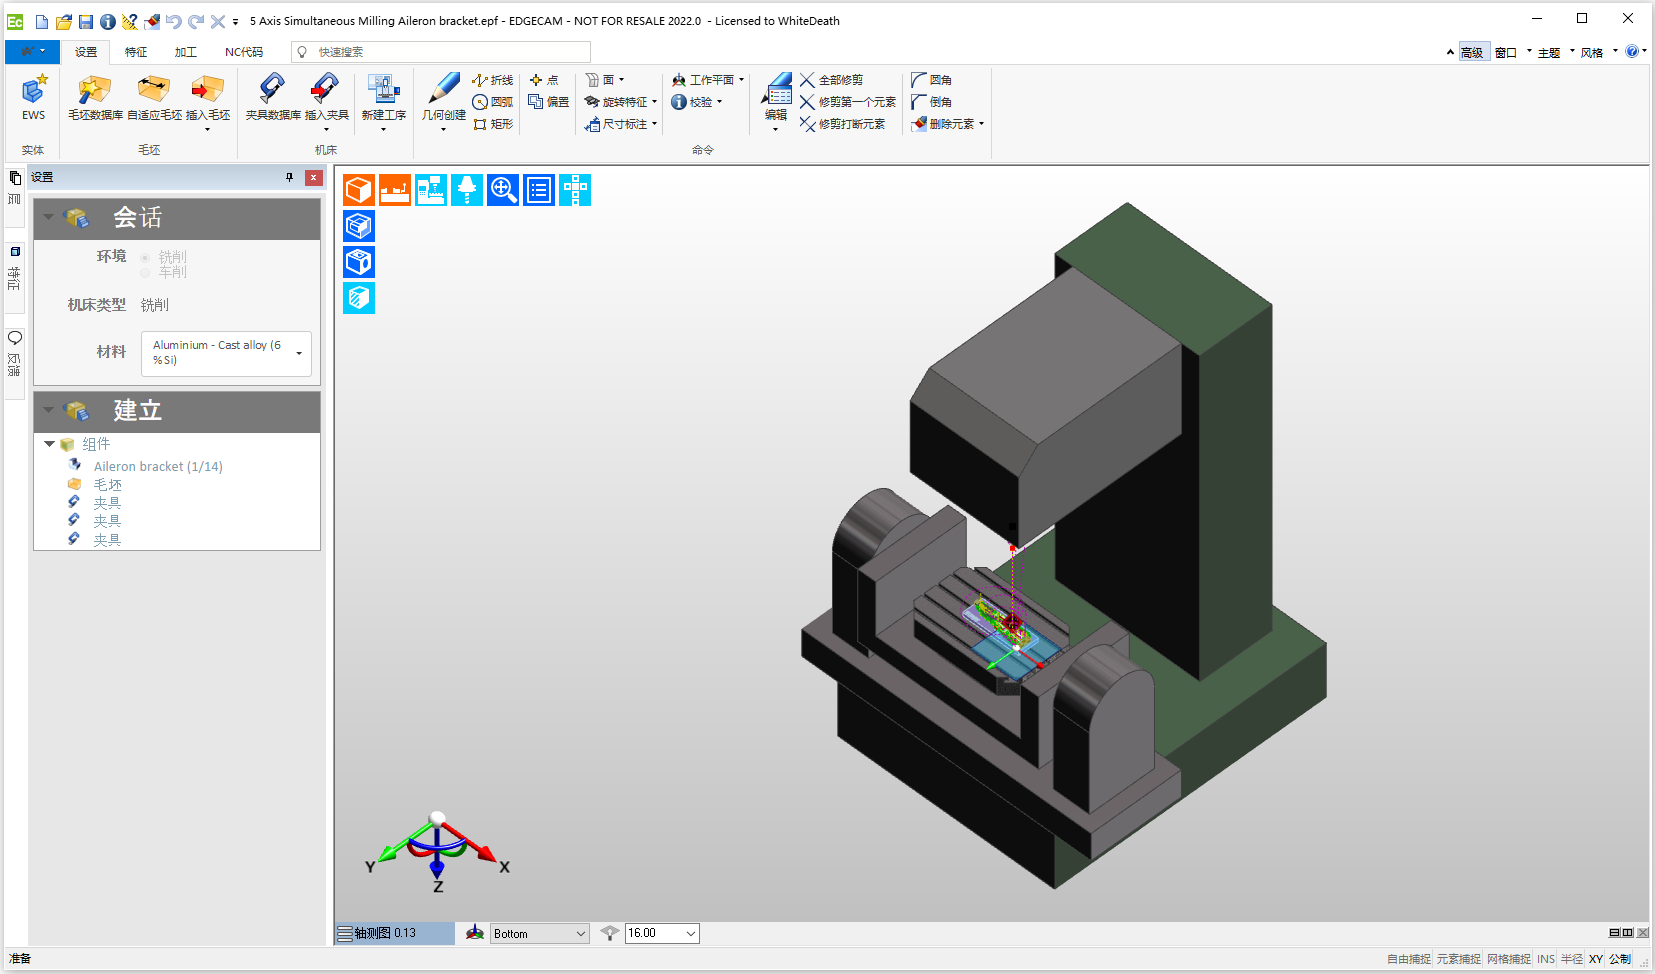
Task: Click inside the 快速搜索 search field
Action: 440,51
